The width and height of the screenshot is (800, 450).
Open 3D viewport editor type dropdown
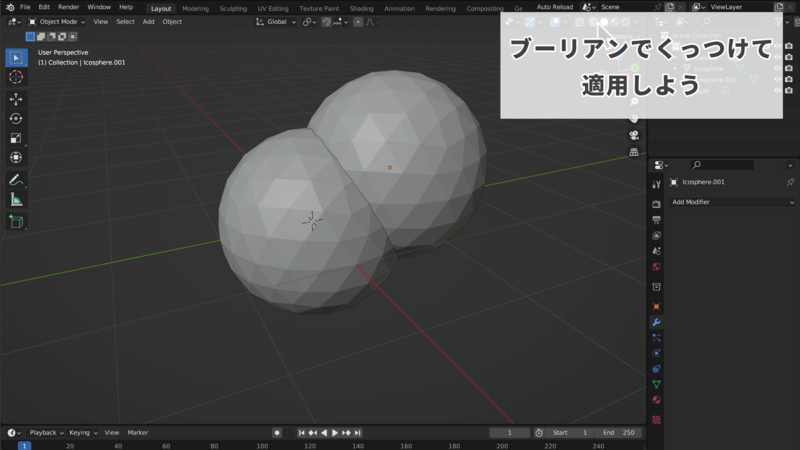pos(14,22)
